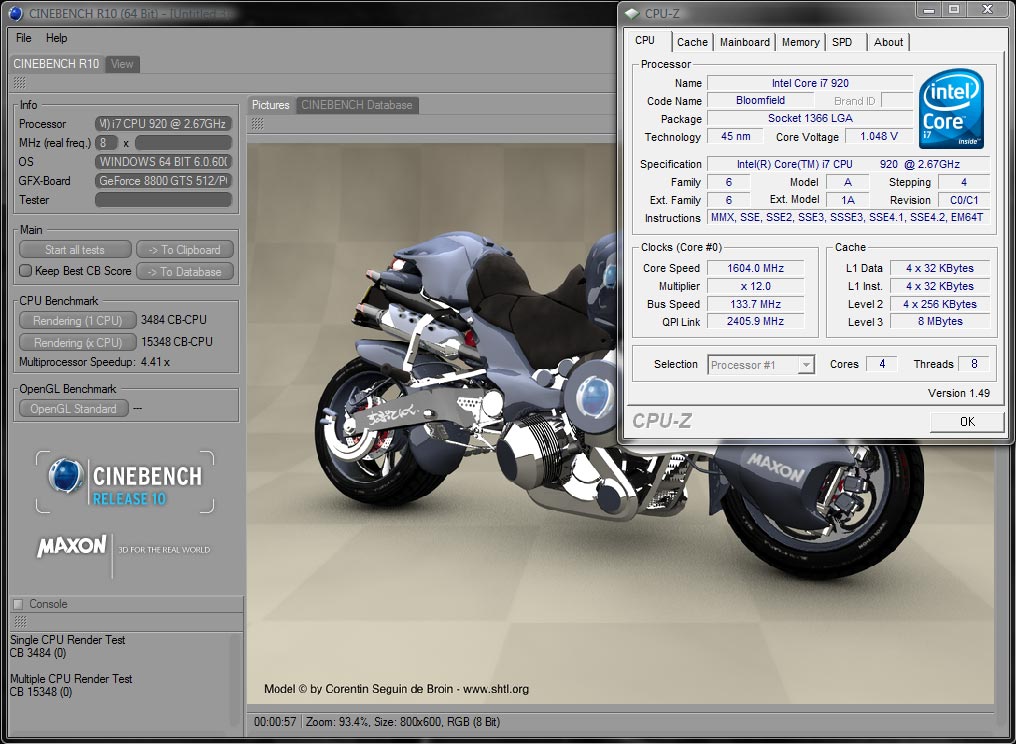The height and width of the screenshot is (744, 1016).
Task: Click the CPU-Z title bar chip icon
Action: coord(632,14)
